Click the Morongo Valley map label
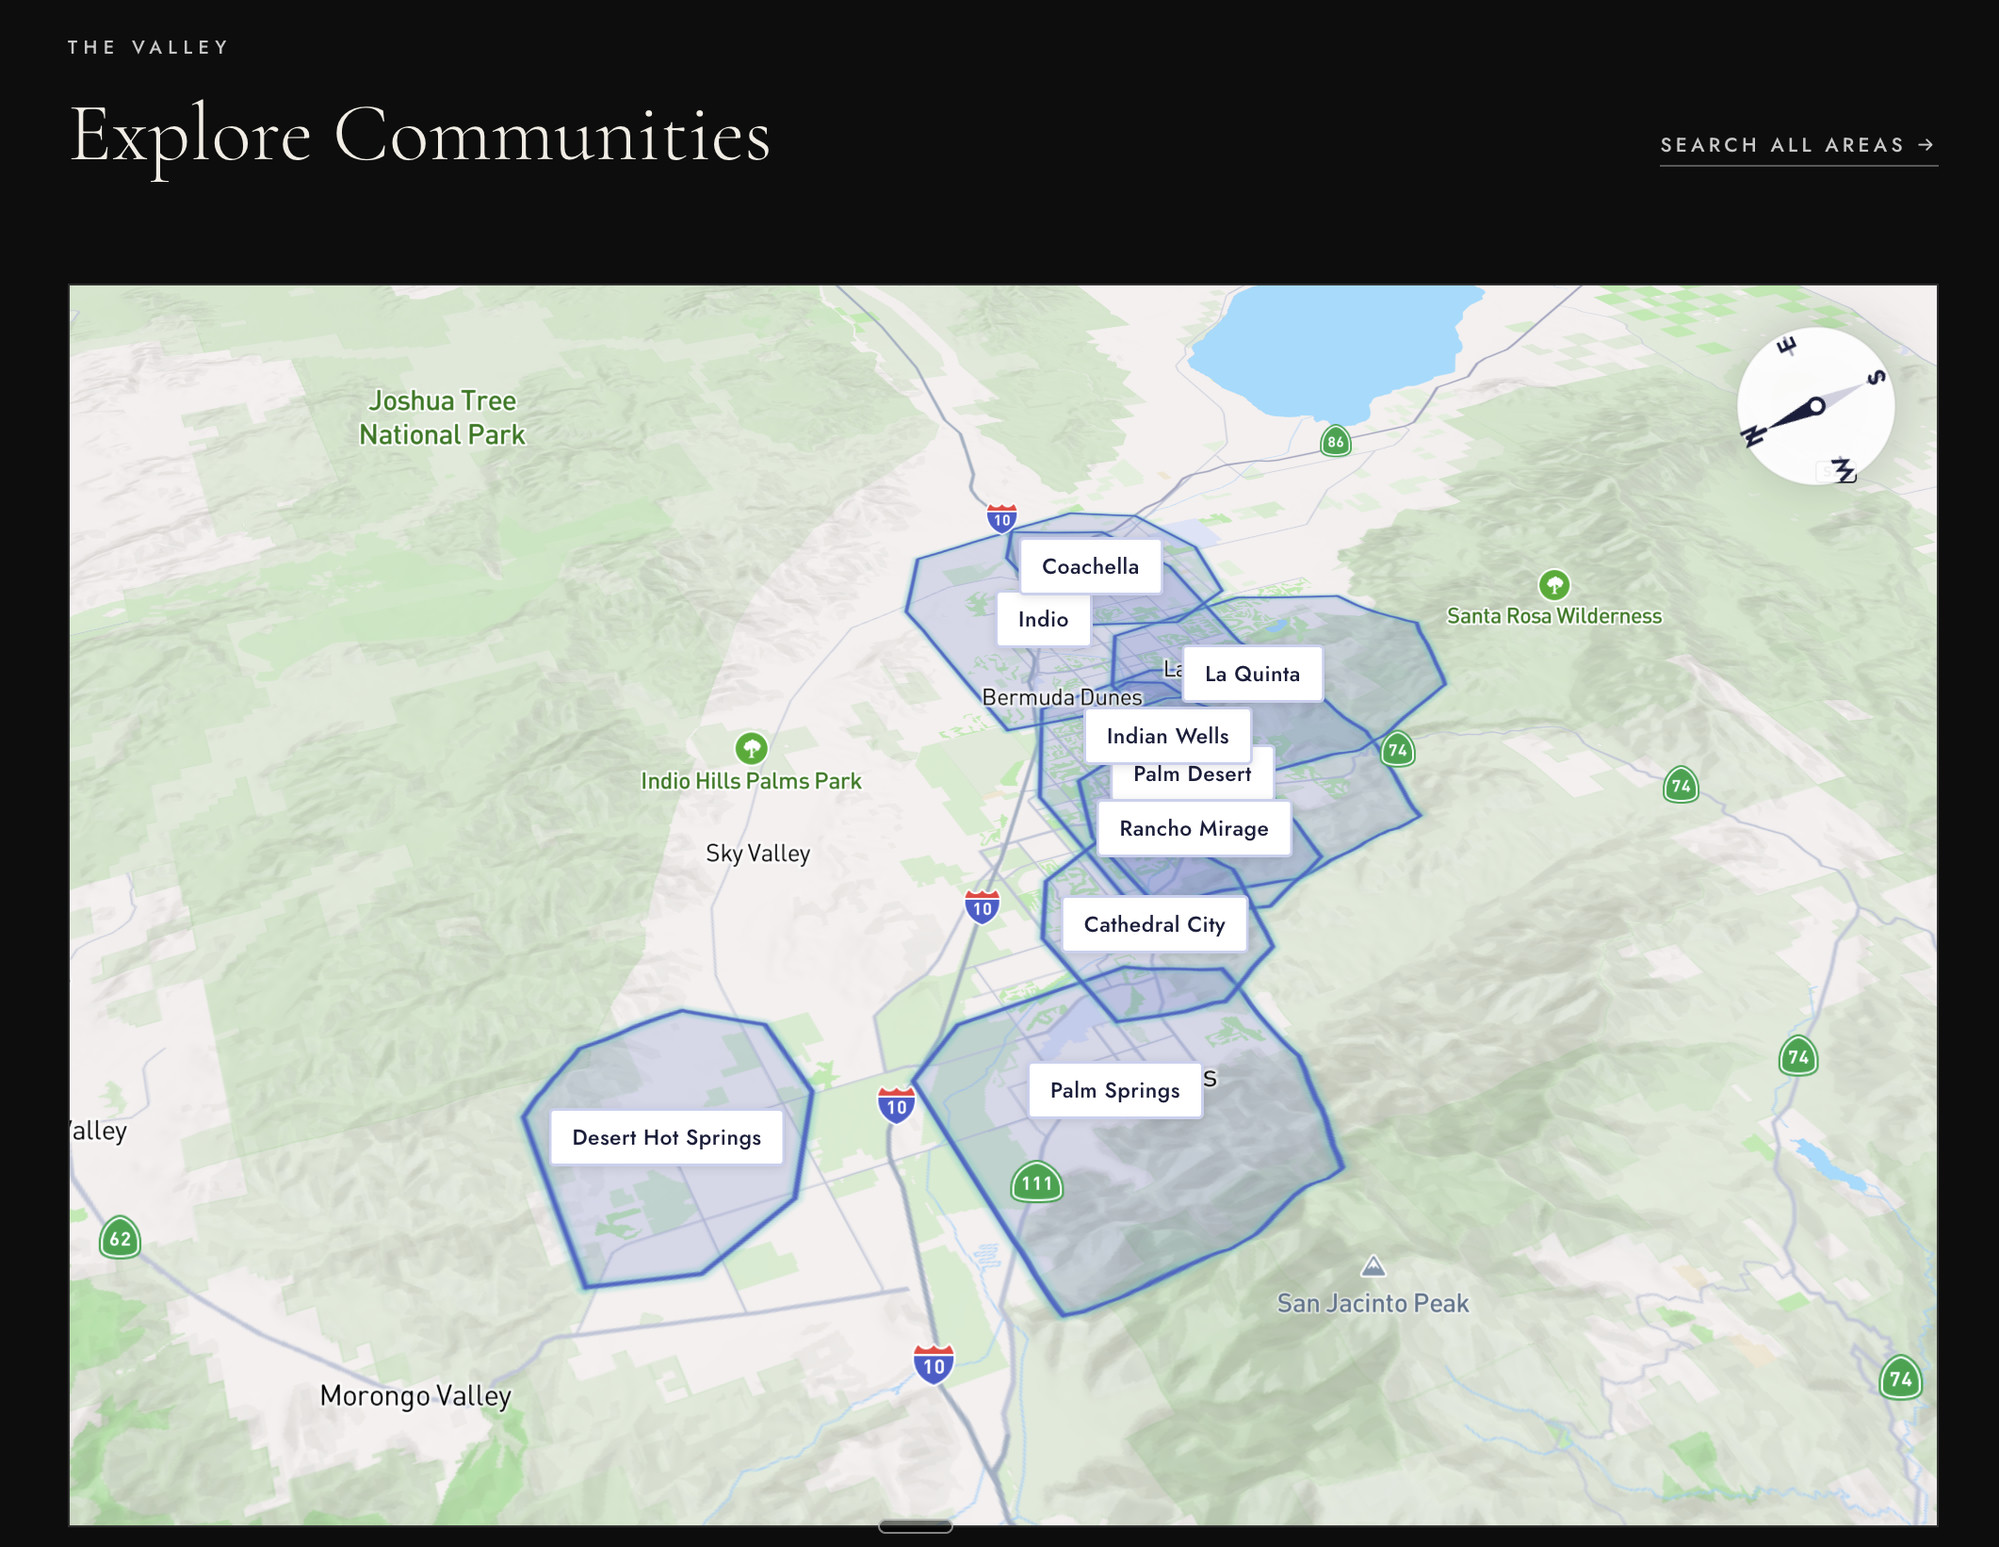Image resolution: width=1999 pixels, height=1547 pixels. point(415,1396)
